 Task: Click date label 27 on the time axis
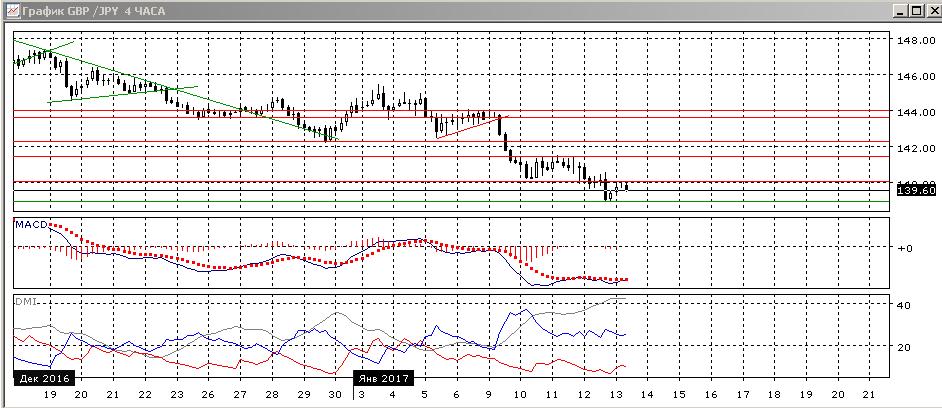[240, 395]
